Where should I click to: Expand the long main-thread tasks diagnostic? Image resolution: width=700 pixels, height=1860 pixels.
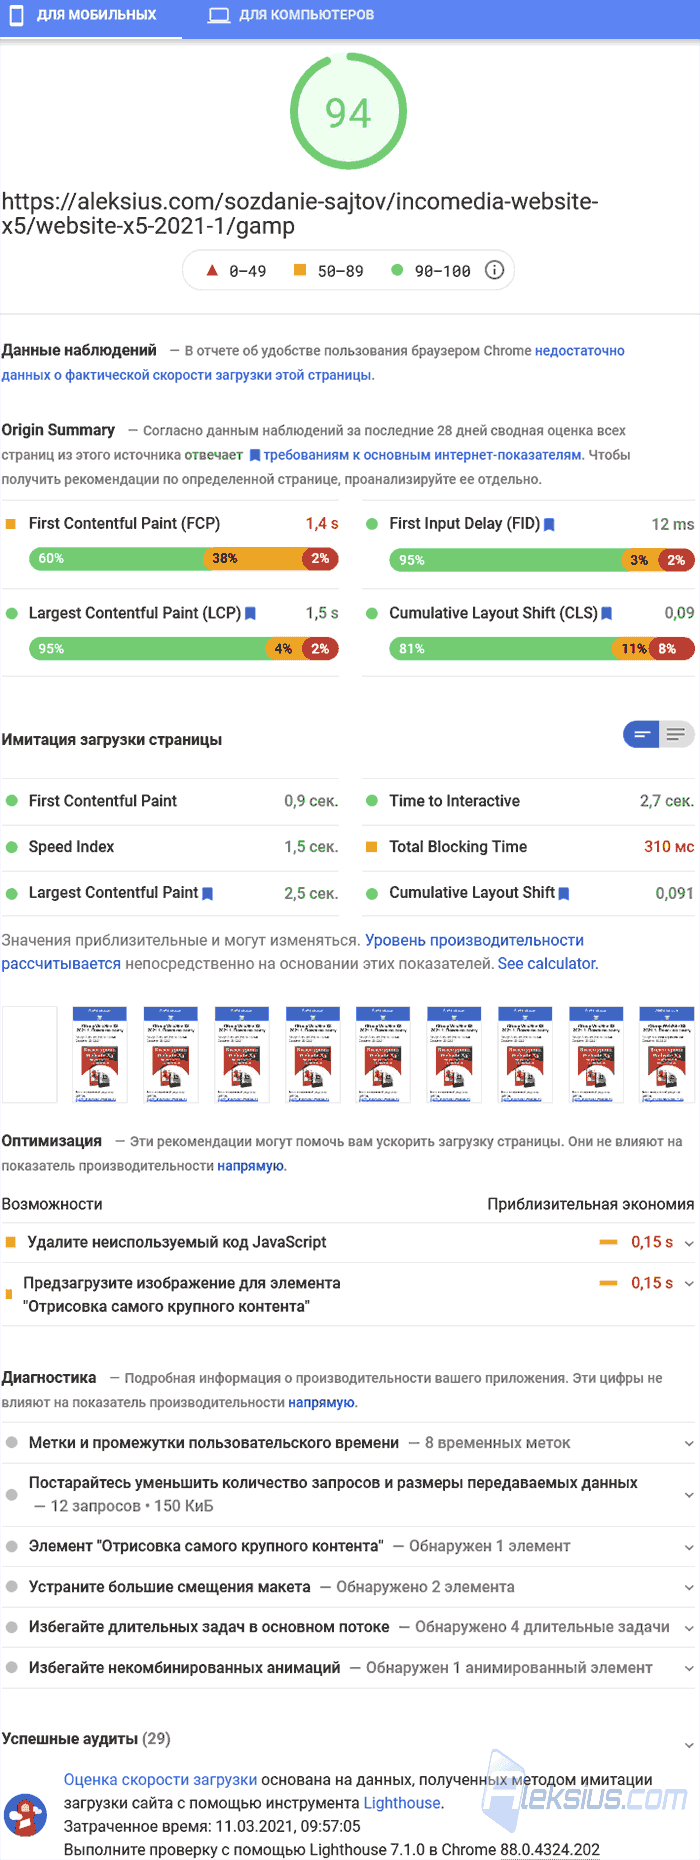pyautogui.click(x=350, y=1627)
